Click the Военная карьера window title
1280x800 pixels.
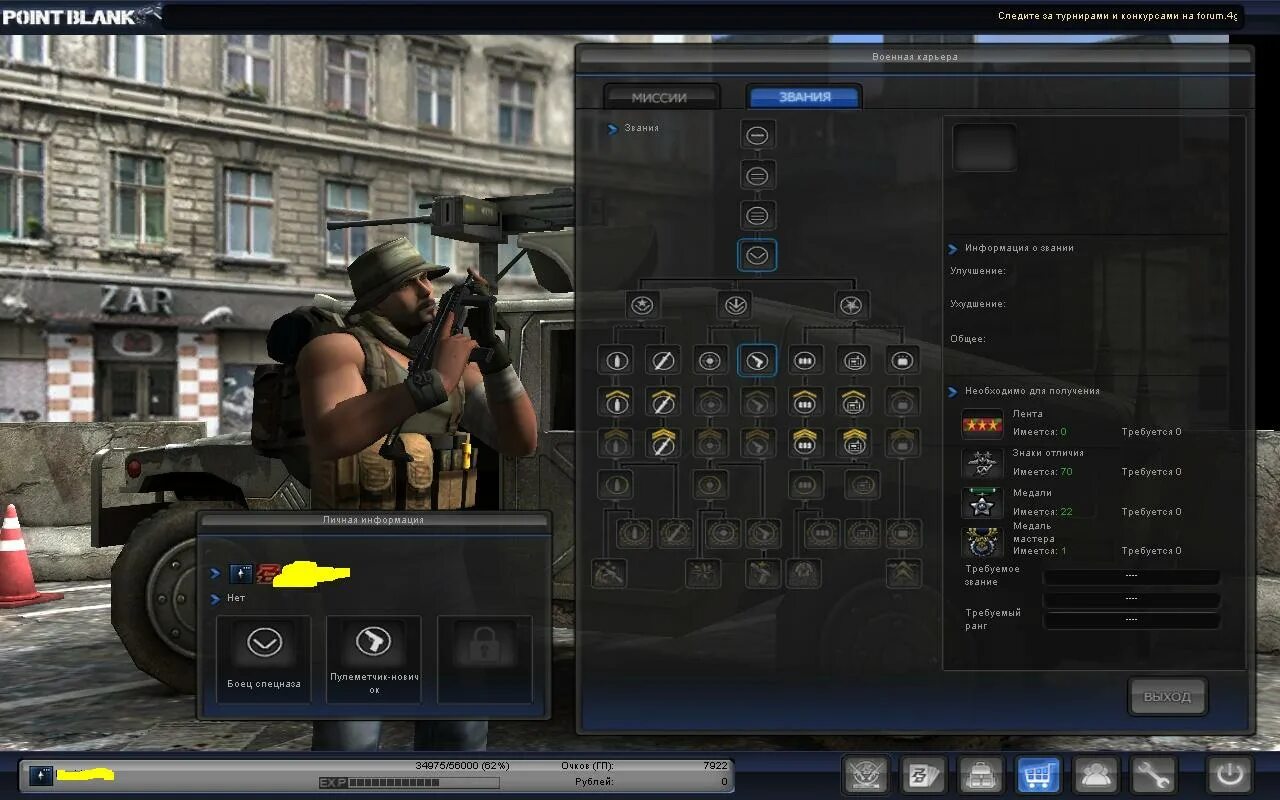pos(915,57)
